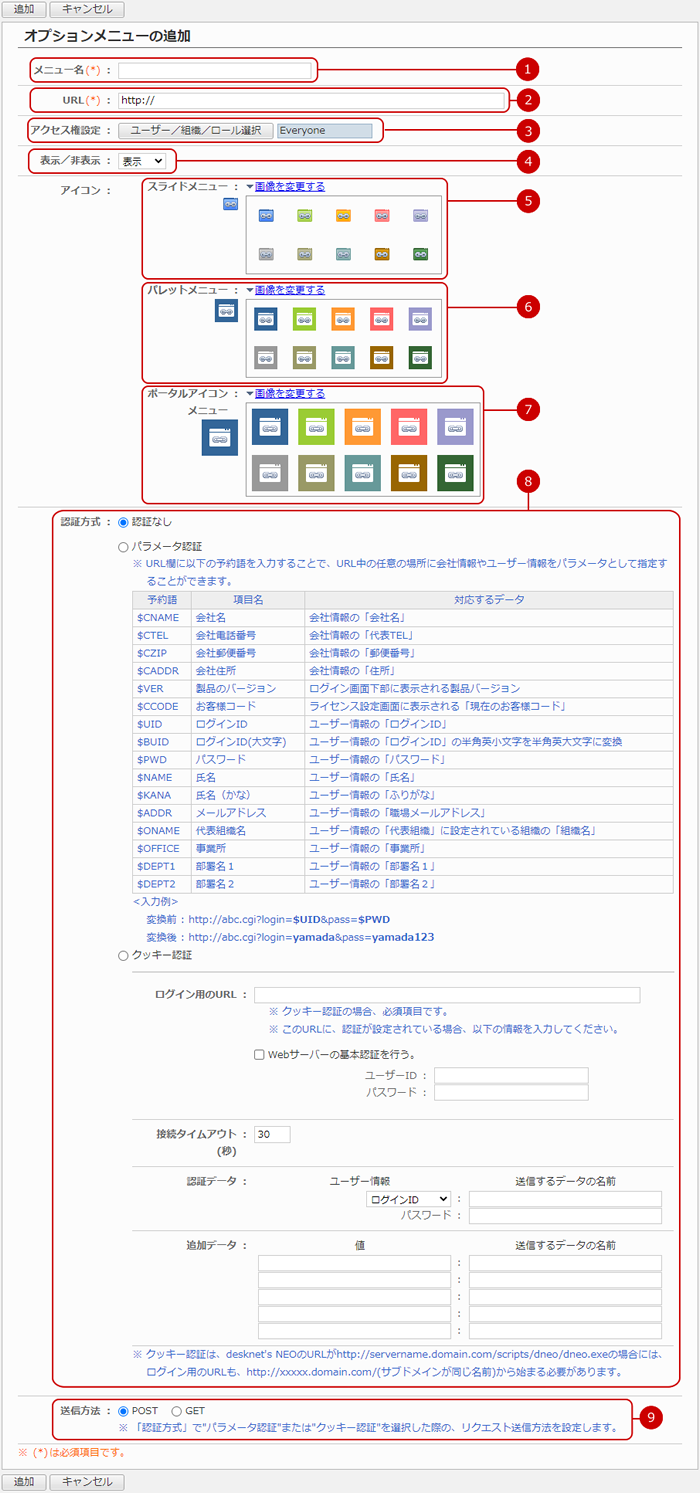The width and height of the screenshot is (700, 1493).
Task: Enable Webサーバーの基本認証を行う checkbox
Action: click(259, 1054)
